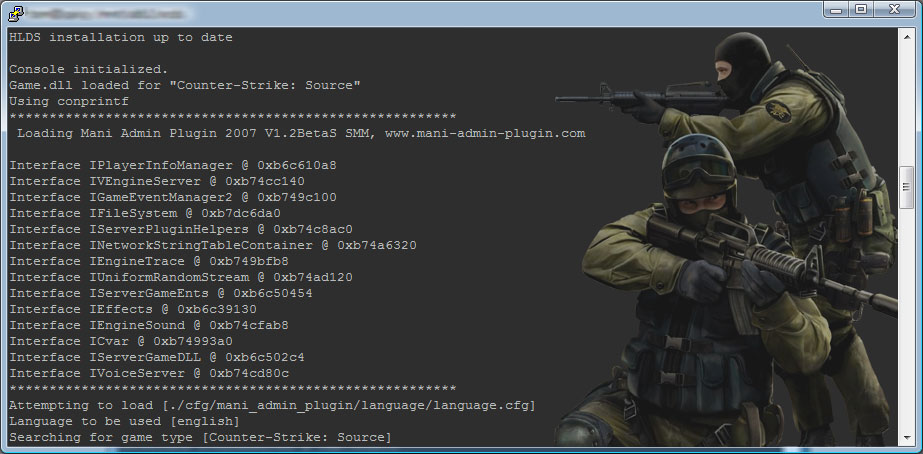Click the 'Game.dll loaded for' line

pyautogui.click(x=184, y=85)
